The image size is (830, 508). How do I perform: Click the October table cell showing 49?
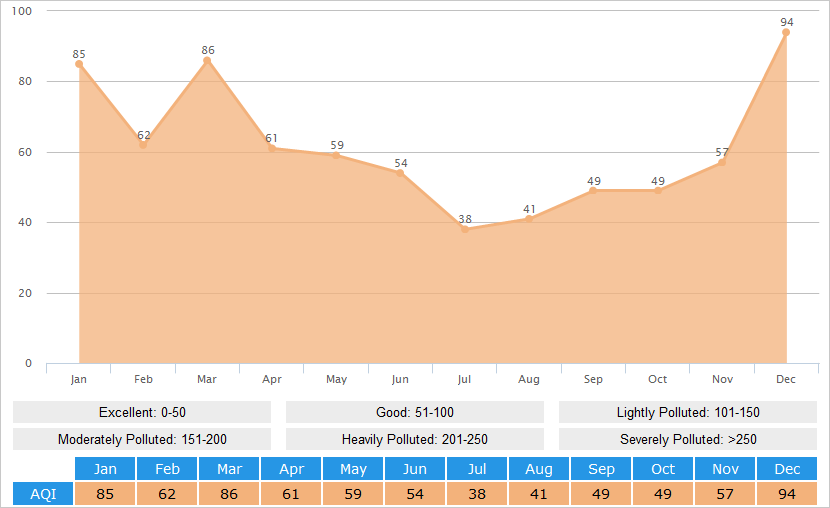point(663,494)
